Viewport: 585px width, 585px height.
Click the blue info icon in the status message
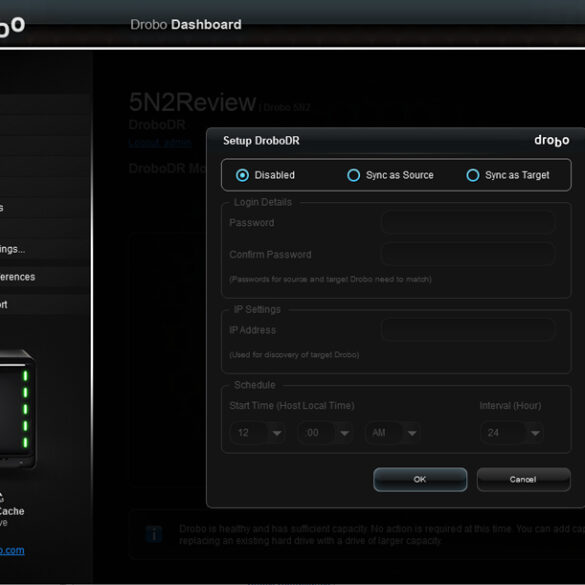(154, 534)
